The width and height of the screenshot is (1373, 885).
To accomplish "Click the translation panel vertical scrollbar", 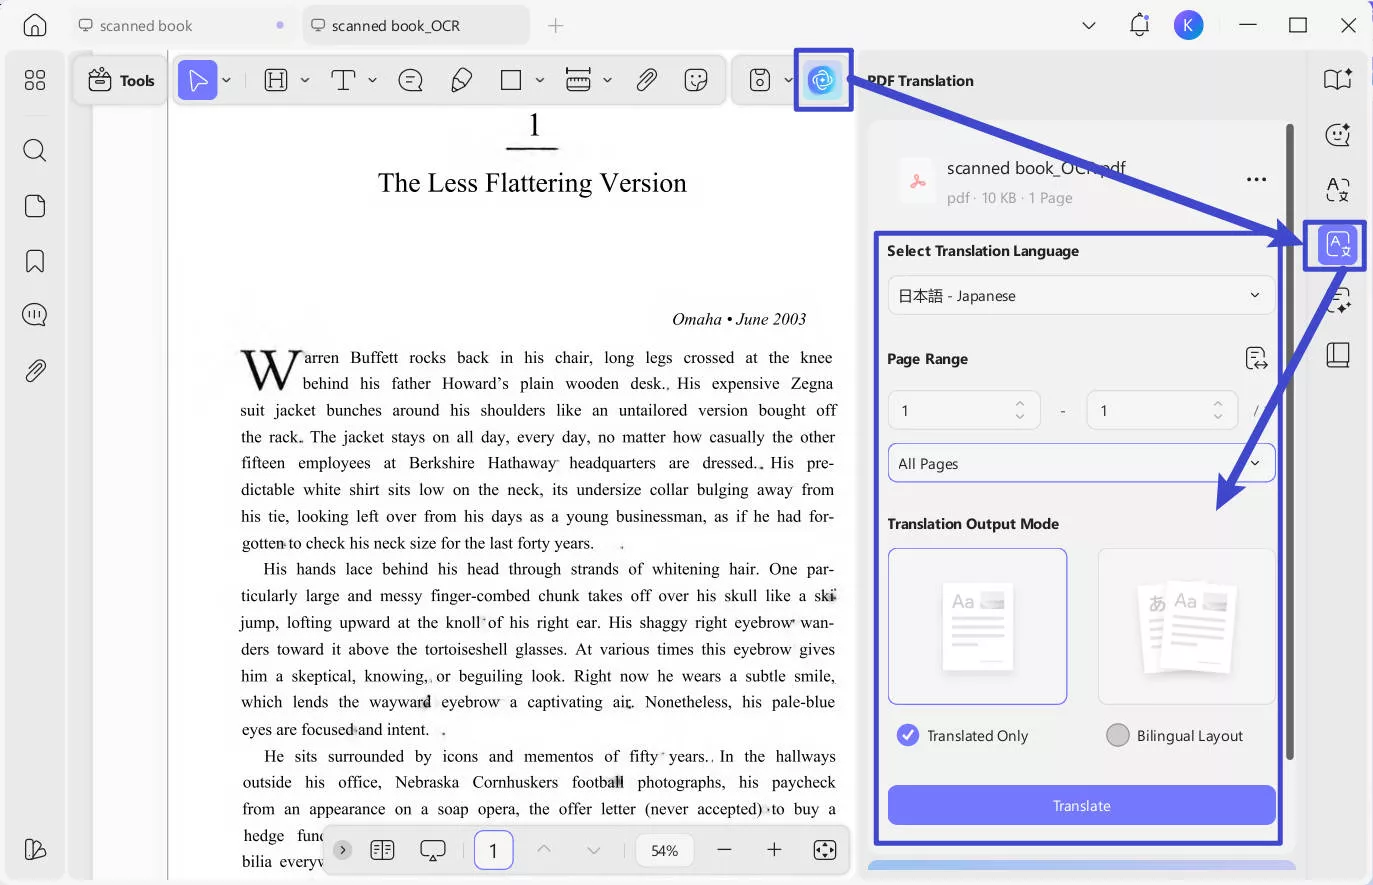I will [1290, 440].
